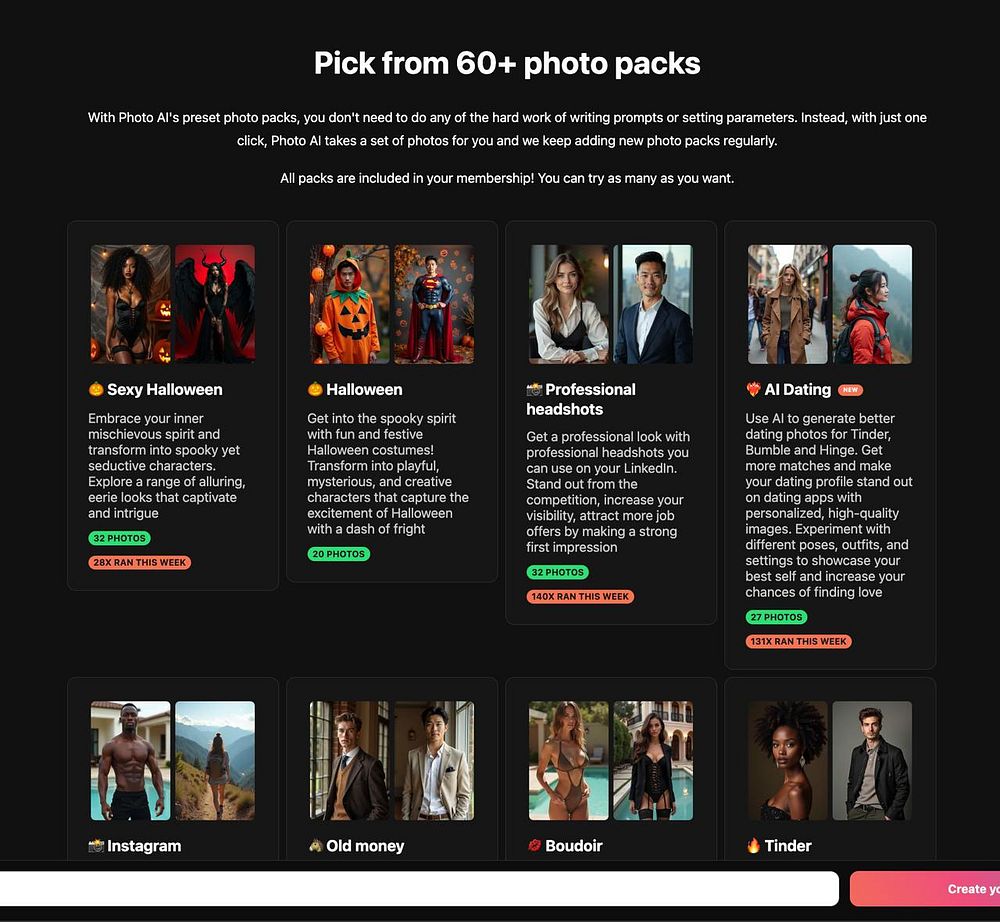This screenshot has width=1000, height=922.
Task: Click the camera icon beside Professional headshots
Action: point(534,390)
